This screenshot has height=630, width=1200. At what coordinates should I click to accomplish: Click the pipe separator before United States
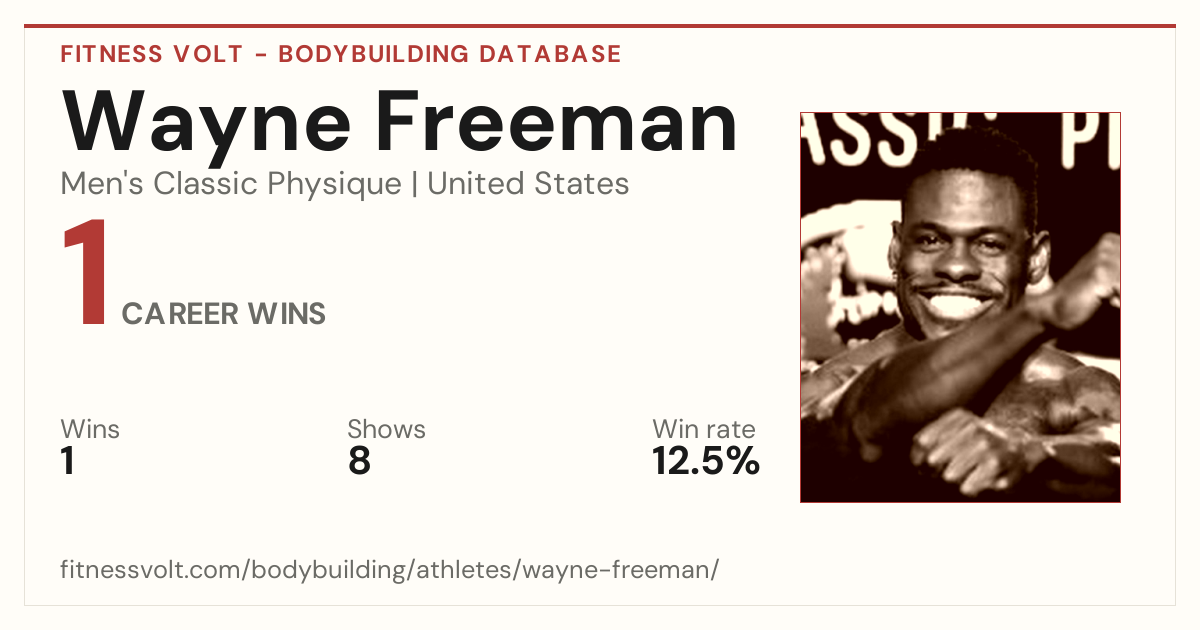pyautogui.click(x=414, y=184)
